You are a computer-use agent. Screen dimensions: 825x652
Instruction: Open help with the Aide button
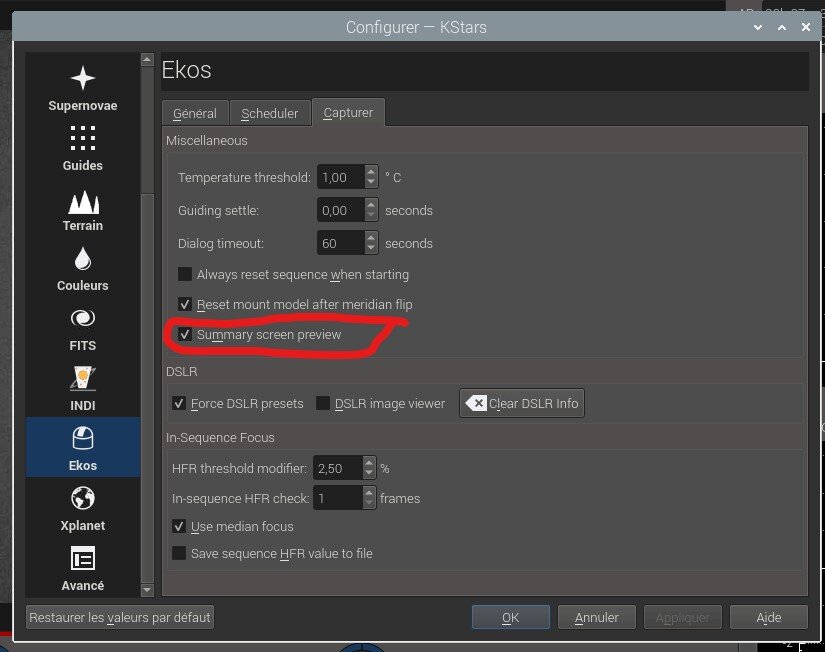click(769, 617)
